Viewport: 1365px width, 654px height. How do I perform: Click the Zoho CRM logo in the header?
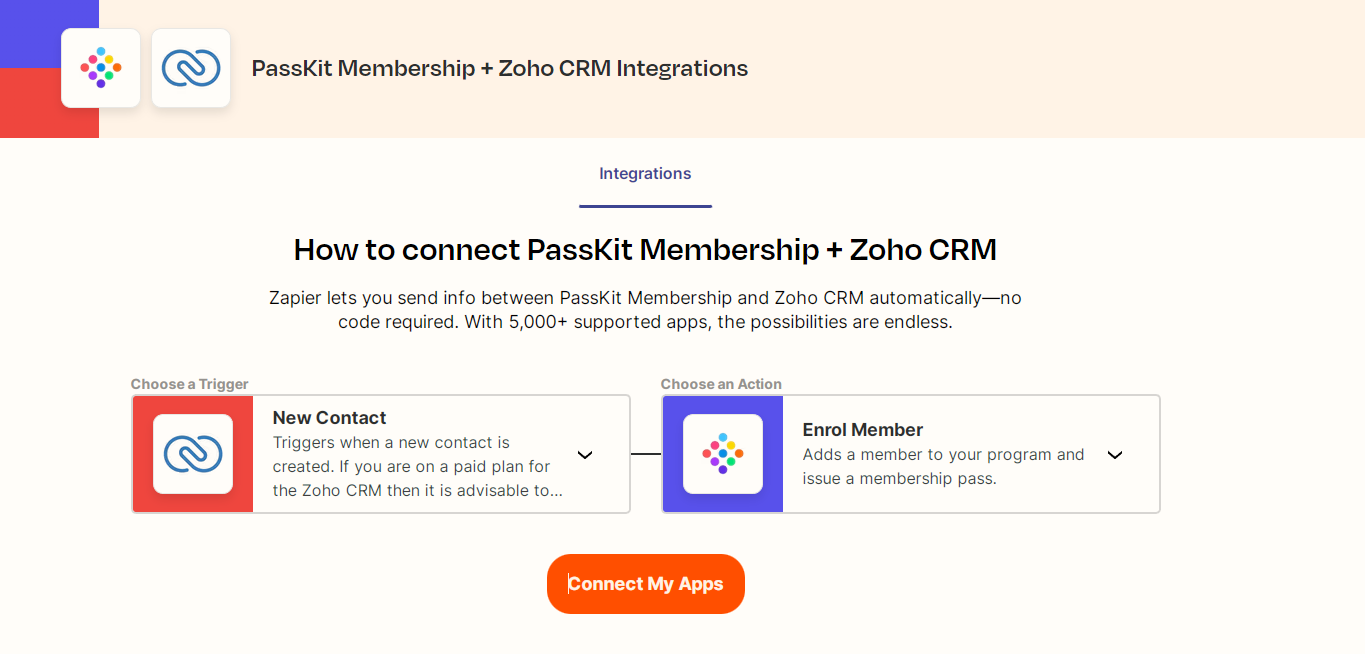(x=191, y=68)
